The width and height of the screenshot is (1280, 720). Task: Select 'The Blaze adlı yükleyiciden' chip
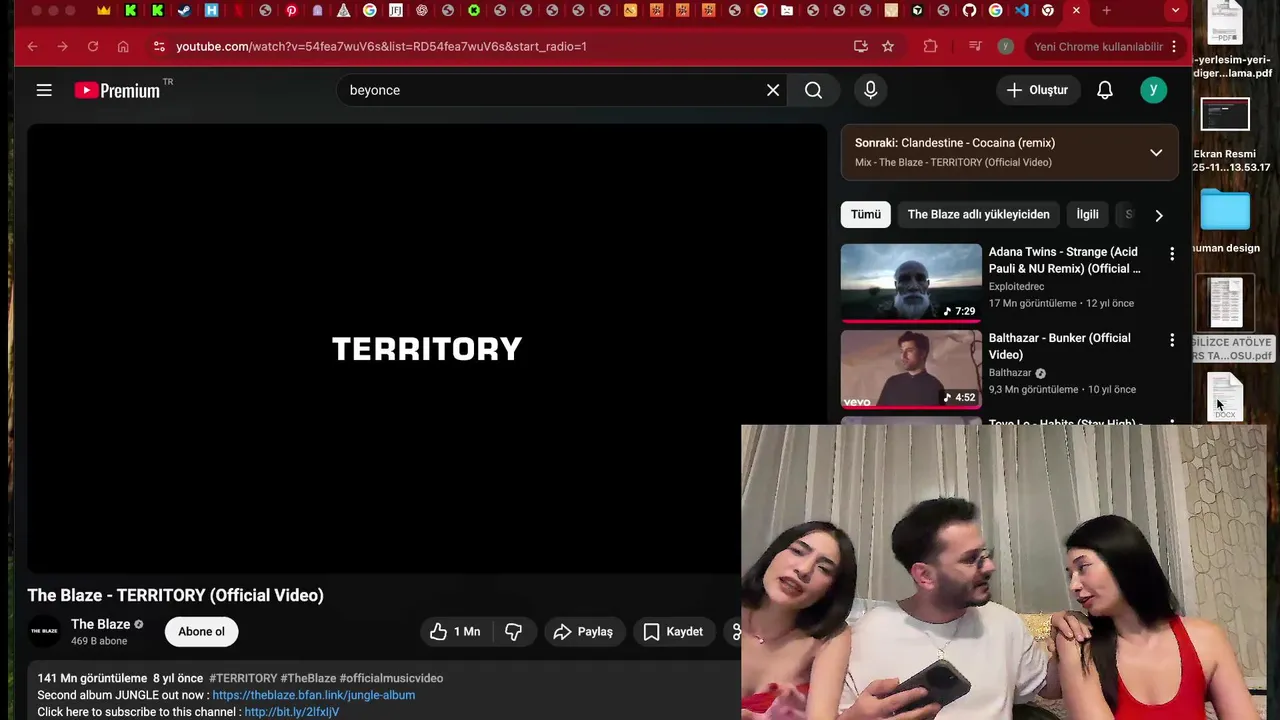(x=978, y=214)
